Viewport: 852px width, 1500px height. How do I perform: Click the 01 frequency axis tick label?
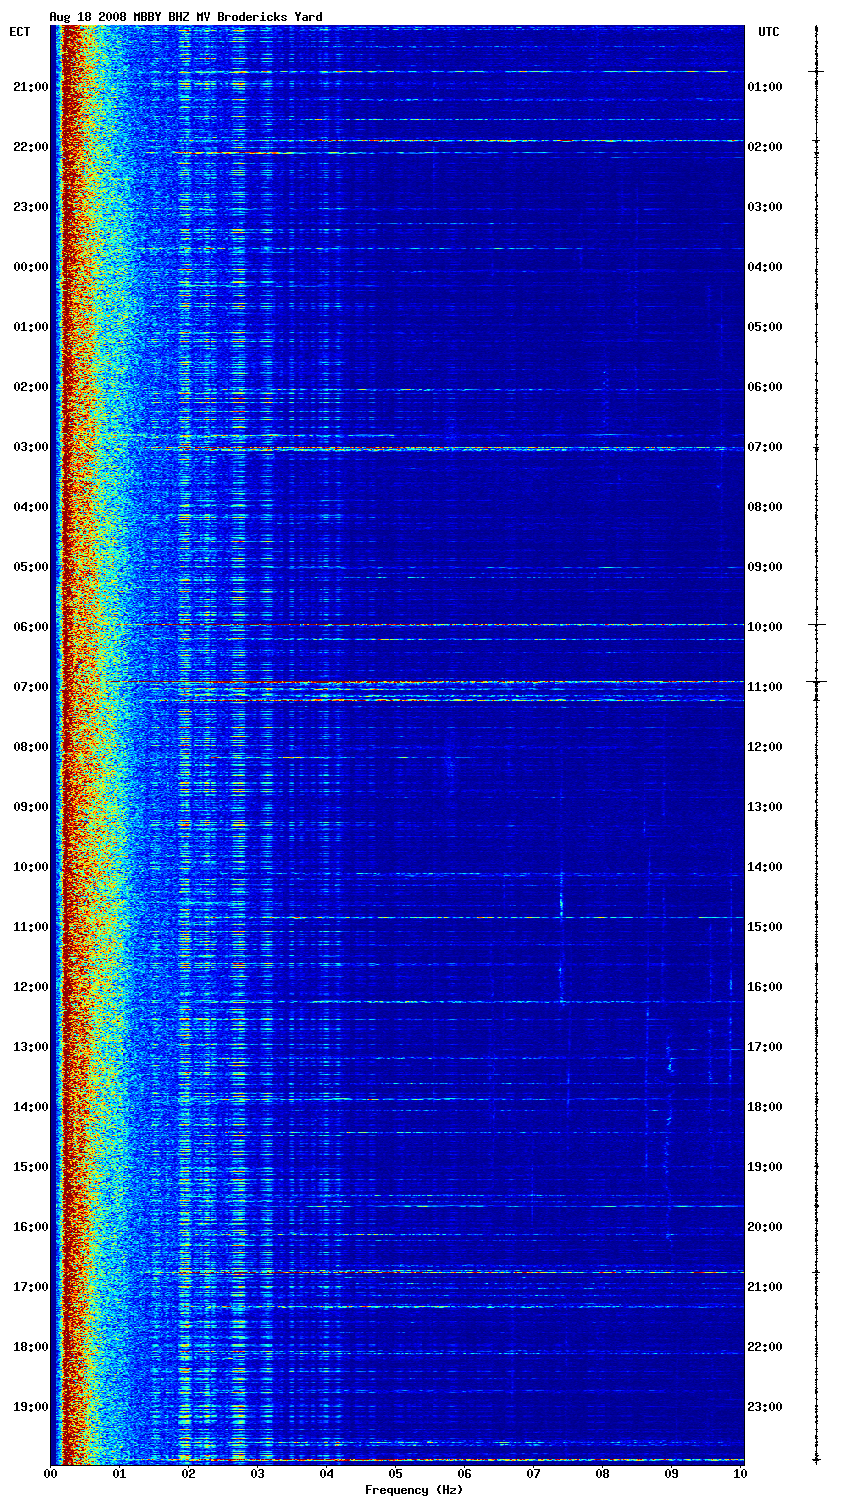(119, 1474)
